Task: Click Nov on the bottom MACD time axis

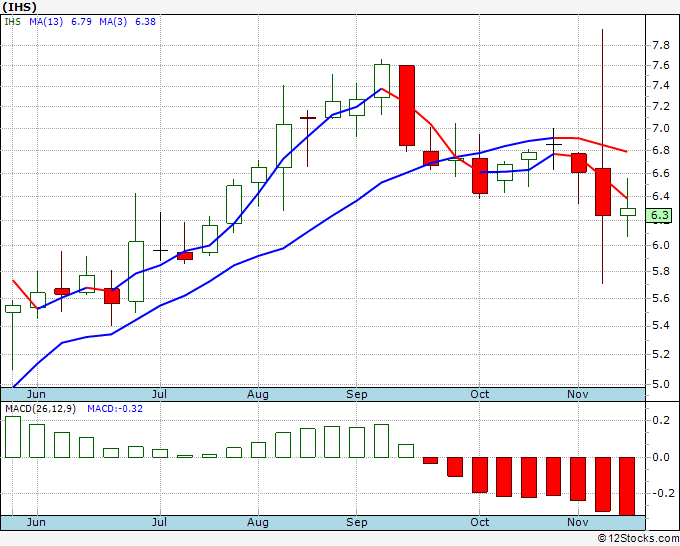Action: (578, 522)
